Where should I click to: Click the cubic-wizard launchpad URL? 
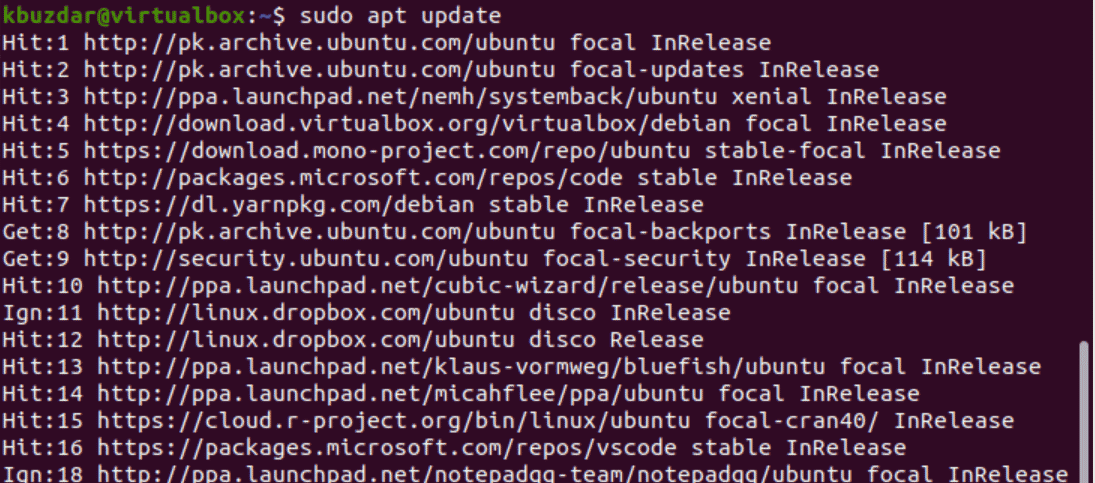click(448, 286)
